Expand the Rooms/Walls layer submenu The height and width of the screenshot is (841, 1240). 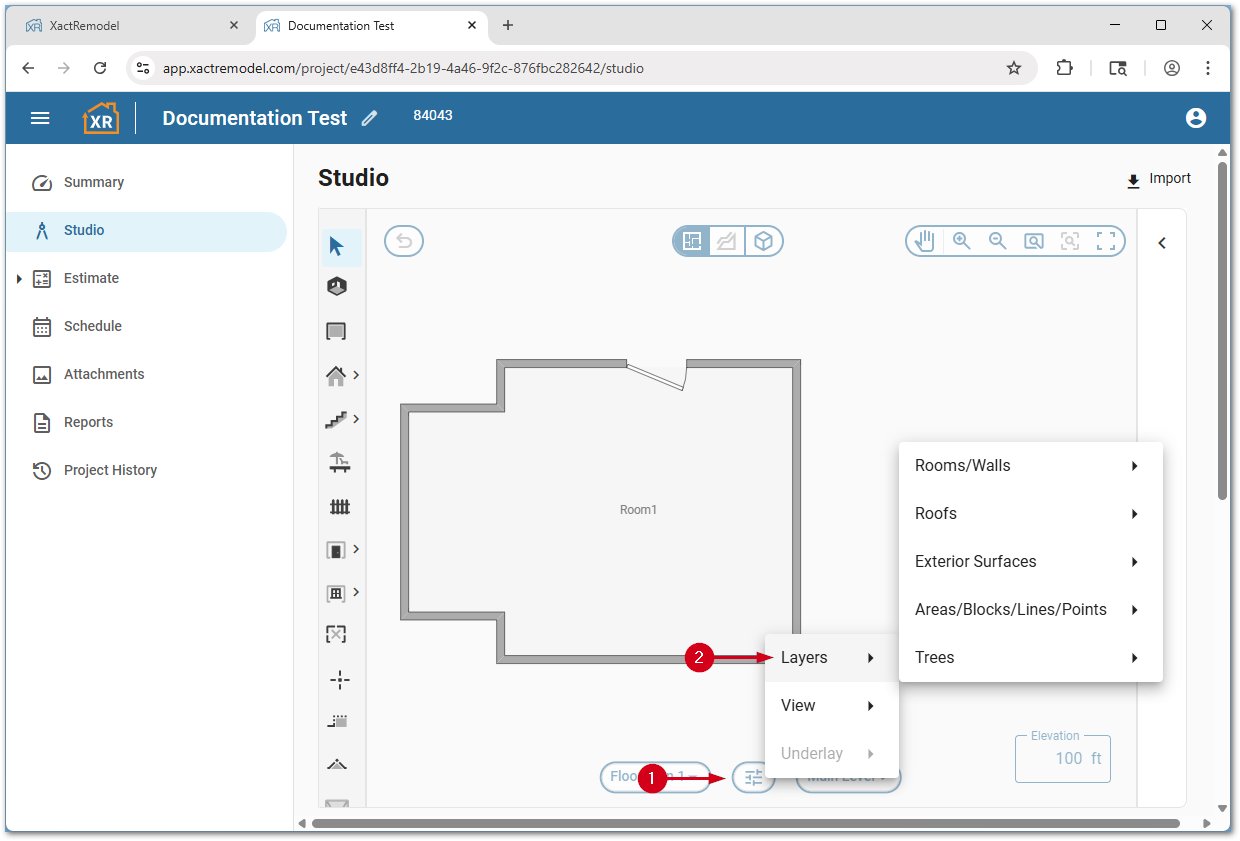tap(1030, 466)
